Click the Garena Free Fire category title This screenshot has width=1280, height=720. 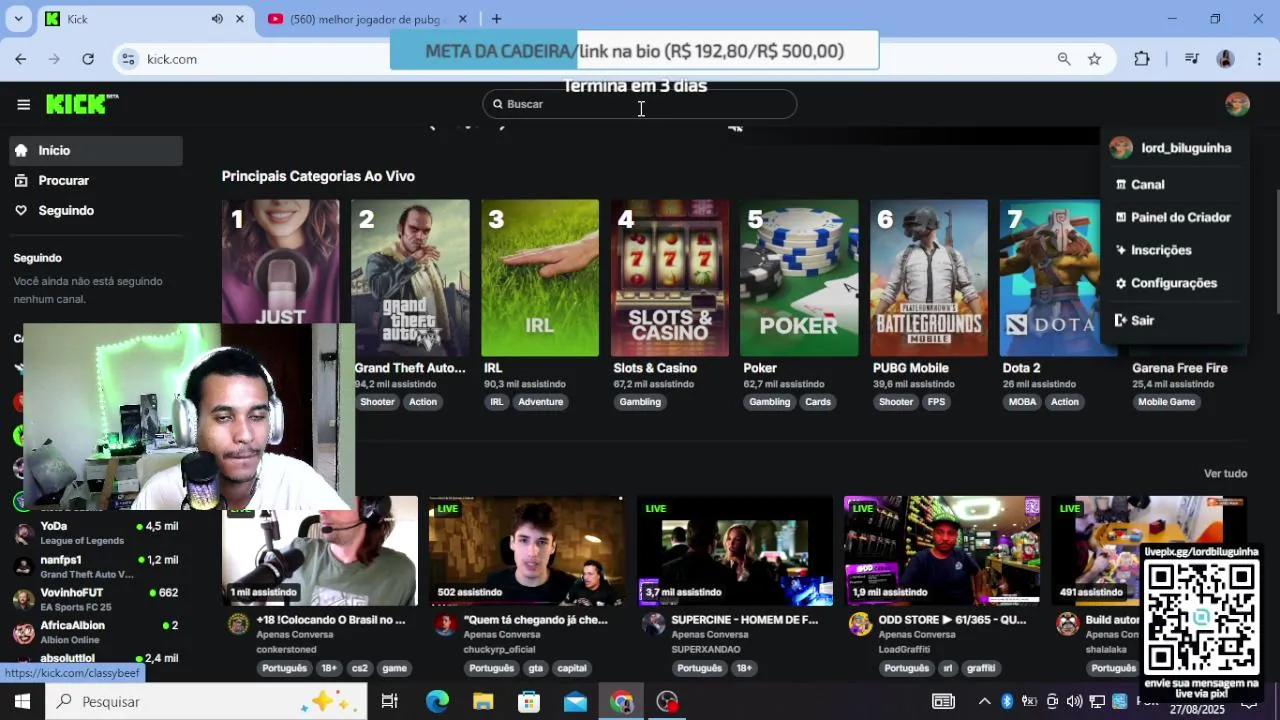pyautogui.click(x=1180, y=368)
